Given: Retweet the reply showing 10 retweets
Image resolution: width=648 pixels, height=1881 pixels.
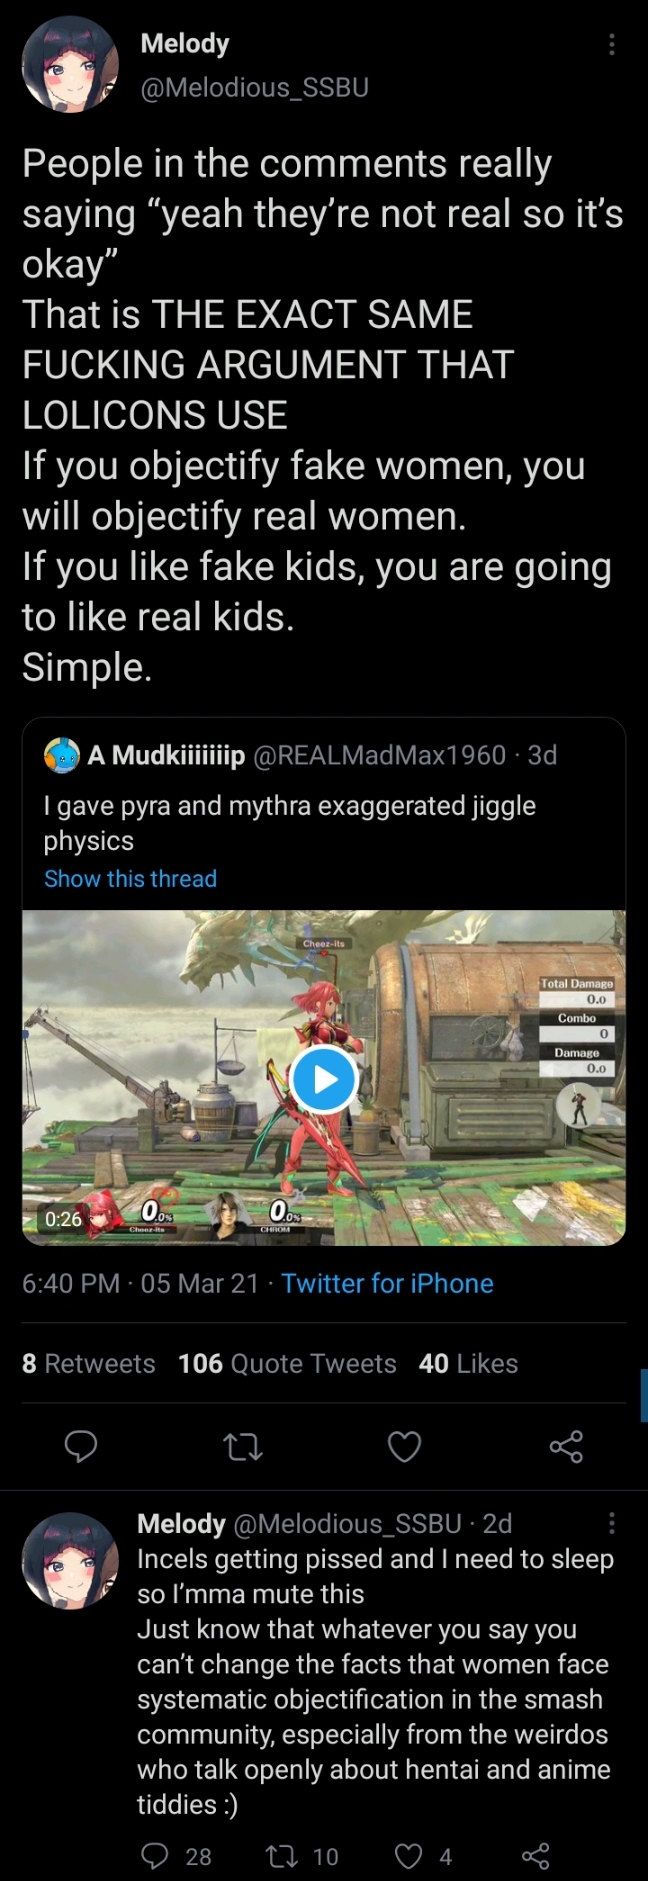Looking at the screenshot, I should 301,1856.
